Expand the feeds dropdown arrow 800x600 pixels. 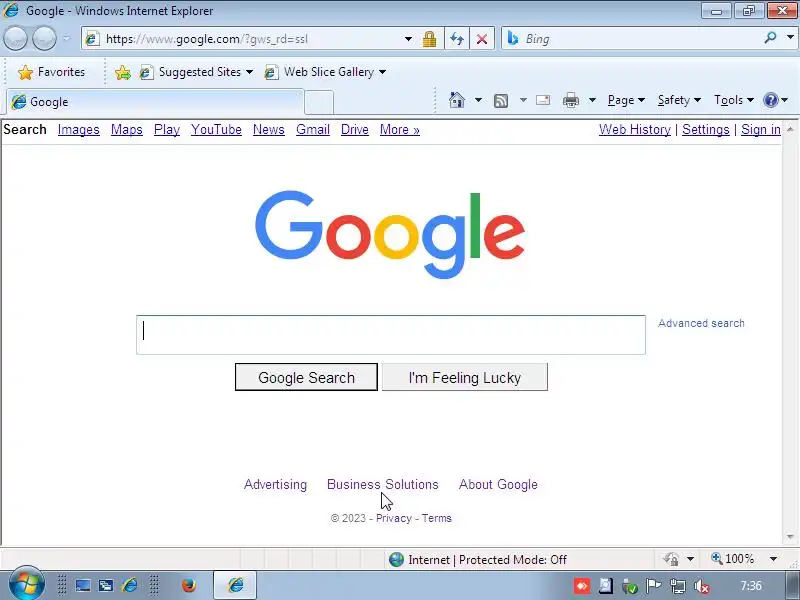click(523, 100)
